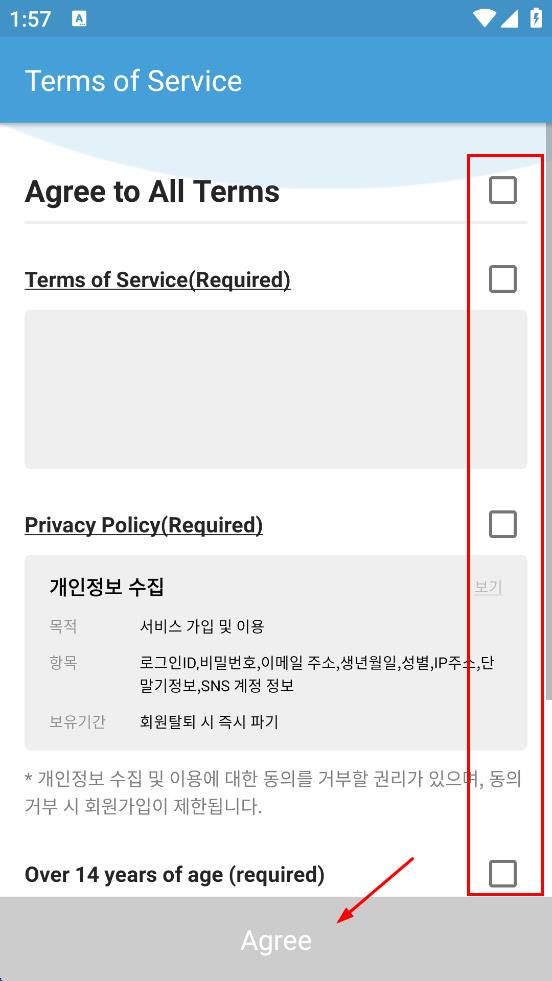This screenshot has height=981, width=552.
Task: Confirm the Over 14 years of age checkbox
Action: [x=503, y=873]
